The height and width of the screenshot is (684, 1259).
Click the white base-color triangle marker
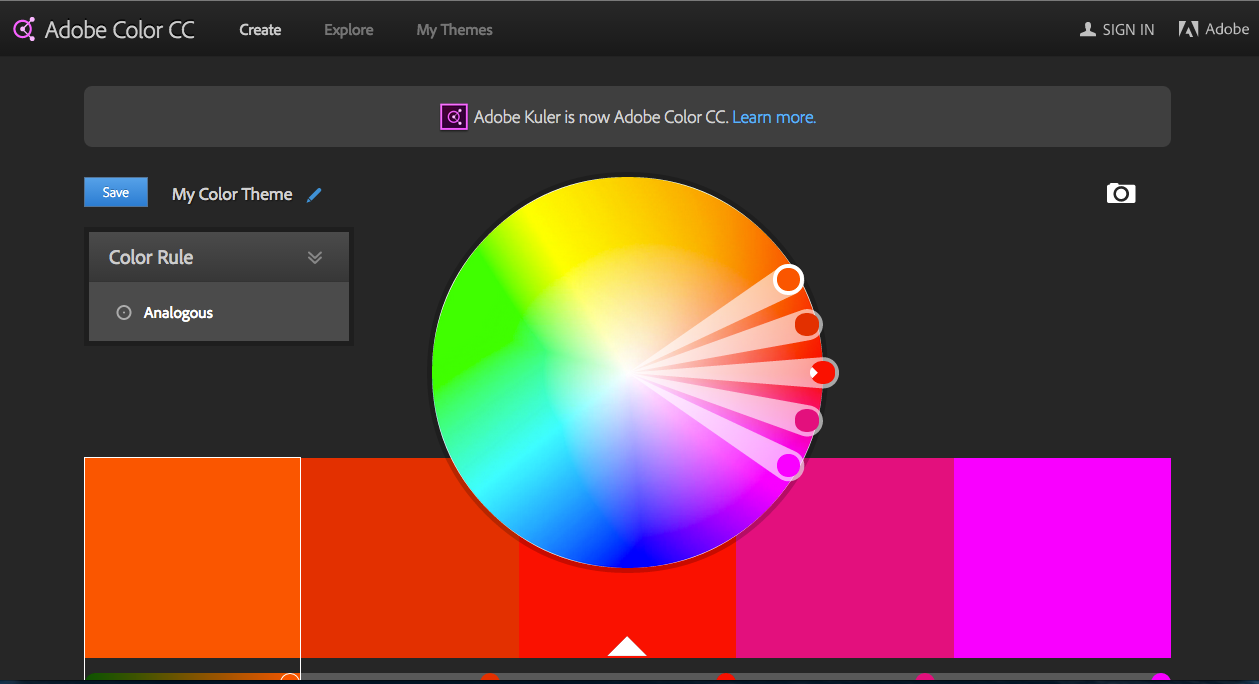(x=627, y=647)
